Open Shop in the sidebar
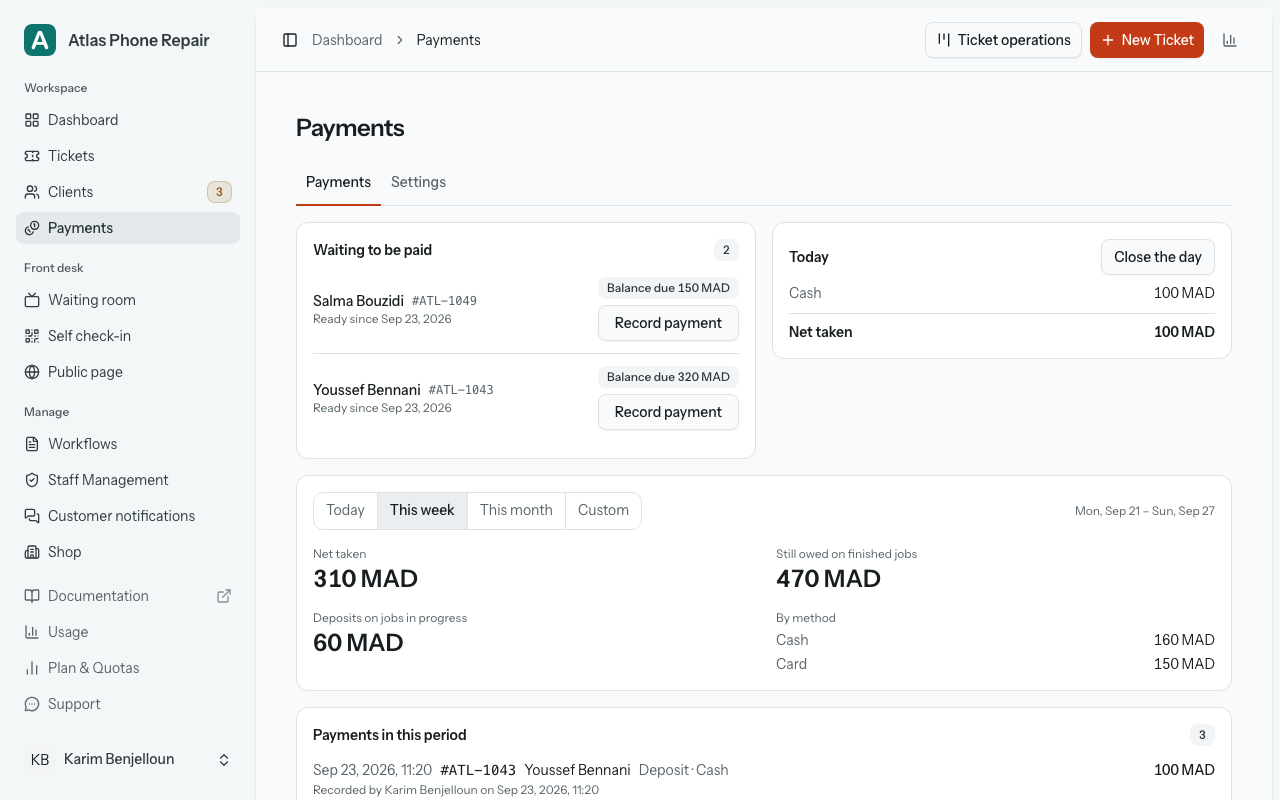1280x800 pixels. tap(128, 552)
